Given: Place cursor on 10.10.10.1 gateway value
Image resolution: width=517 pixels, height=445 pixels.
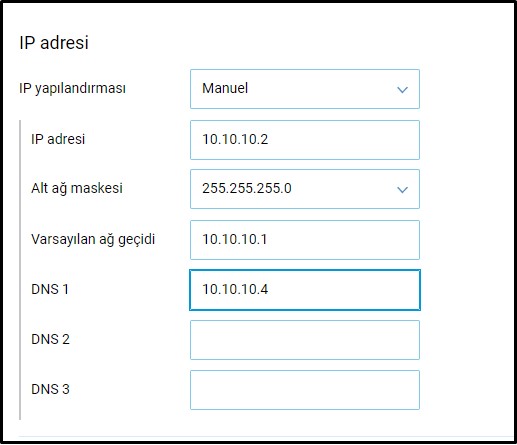Looking at the screenshot, I should 235,239.
